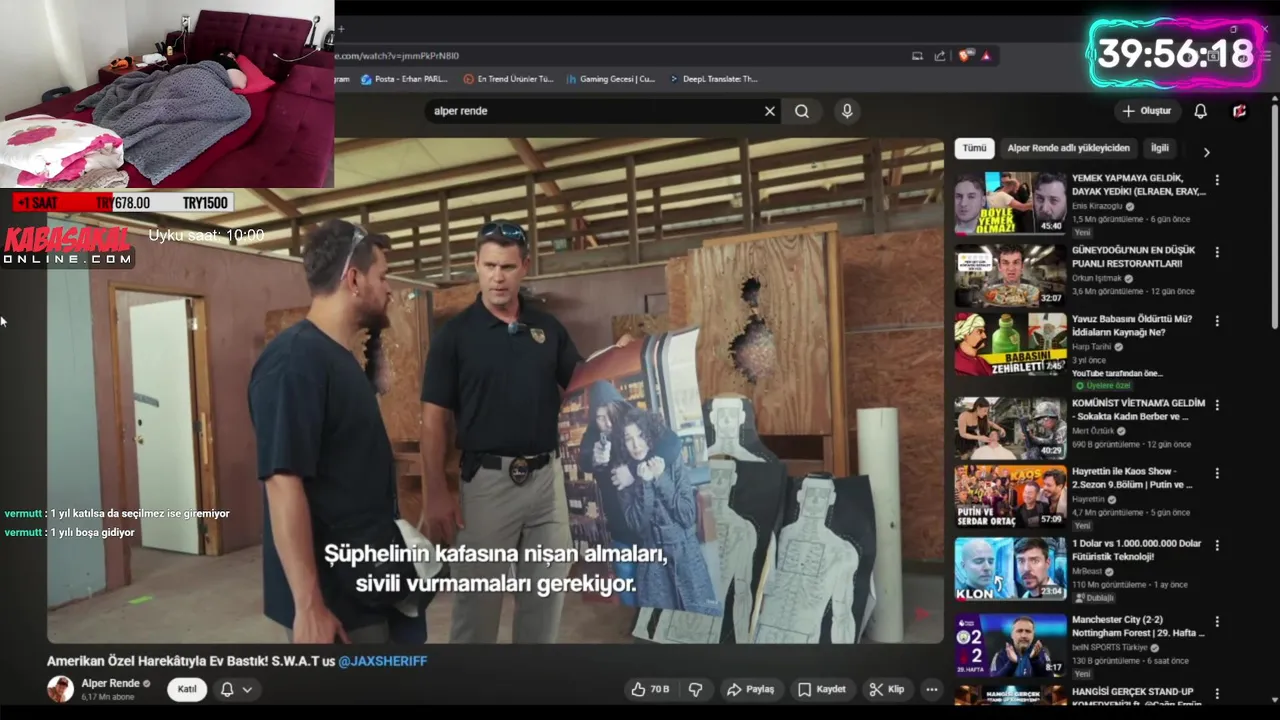Click Enis Kirazoglu channel name
This screenshot has height=720, width=1280.
1097,207
